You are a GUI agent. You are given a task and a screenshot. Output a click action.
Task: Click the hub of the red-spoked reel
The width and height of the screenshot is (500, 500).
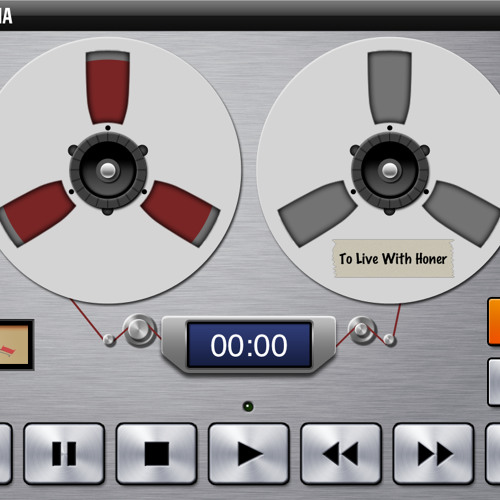[x=108, y=170]
